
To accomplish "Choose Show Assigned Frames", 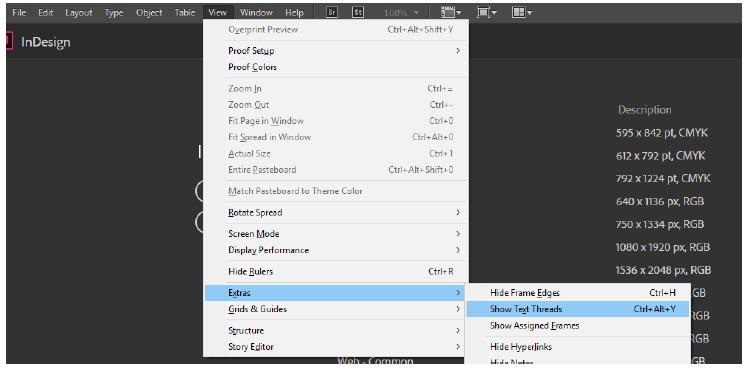I will pyautogui.click(x=578, y=326).
